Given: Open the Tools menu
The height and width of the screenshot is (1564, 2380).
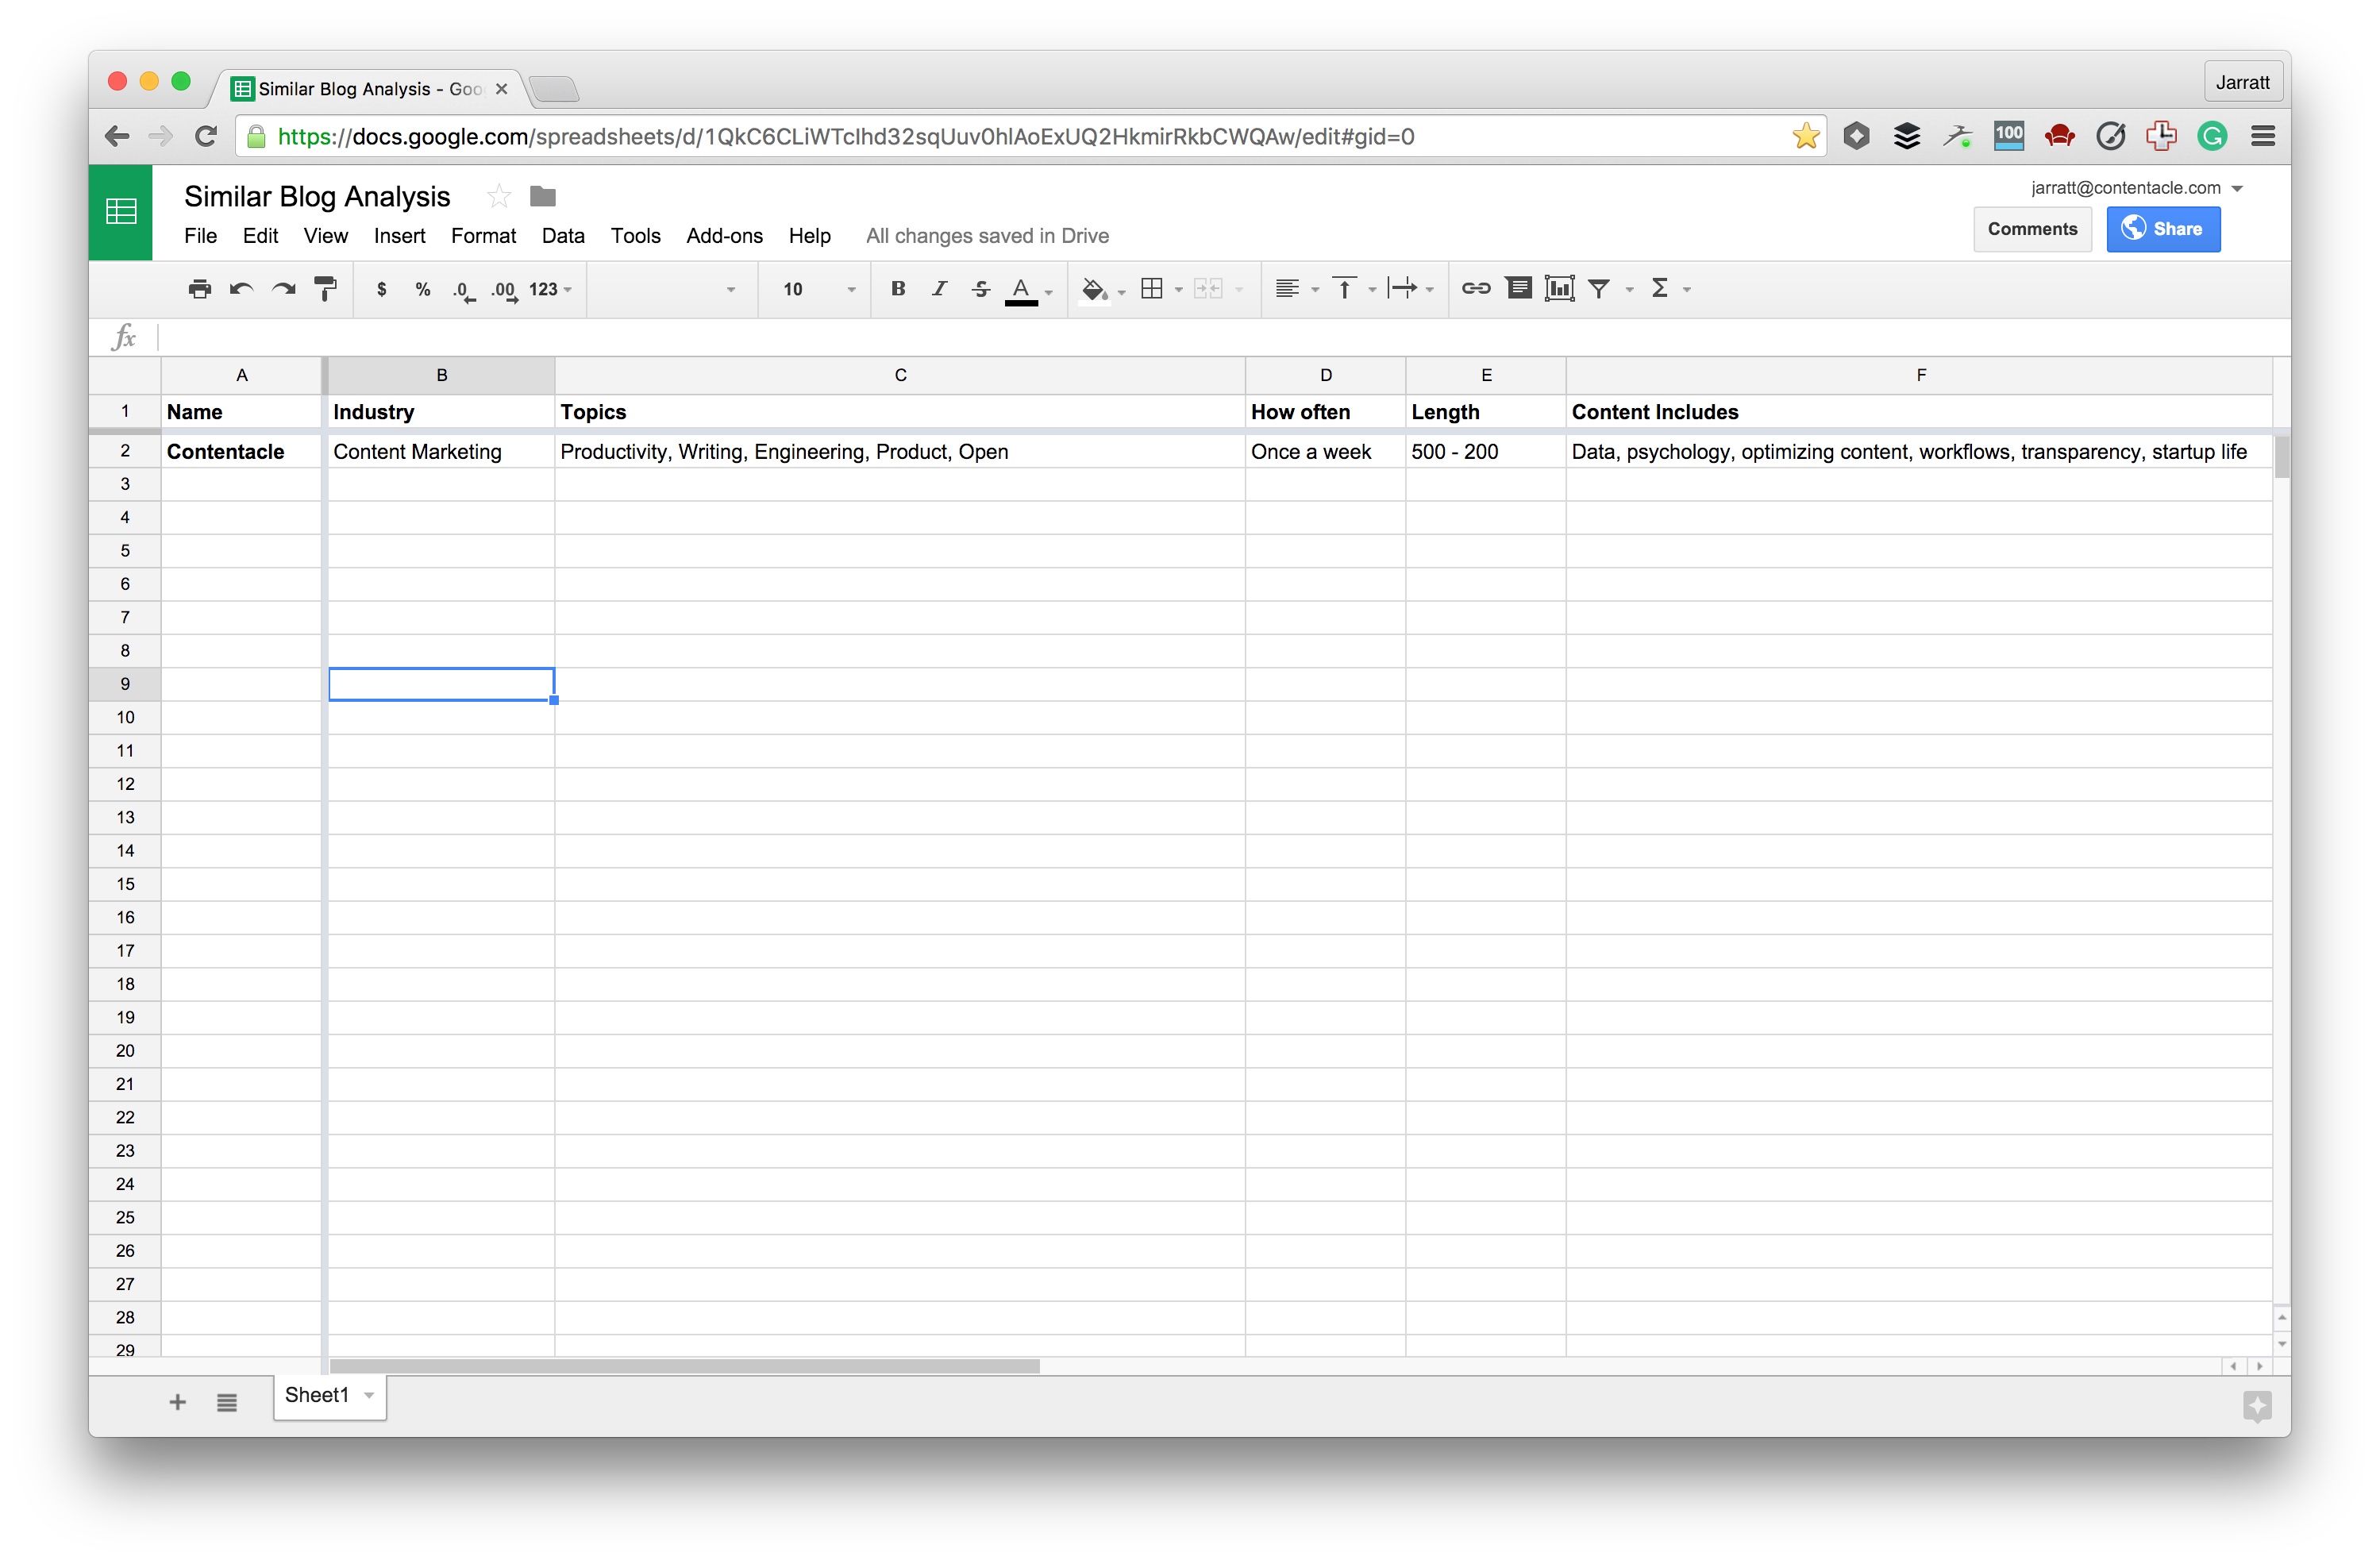Looking at the screenshot, I should click(636, 236).
